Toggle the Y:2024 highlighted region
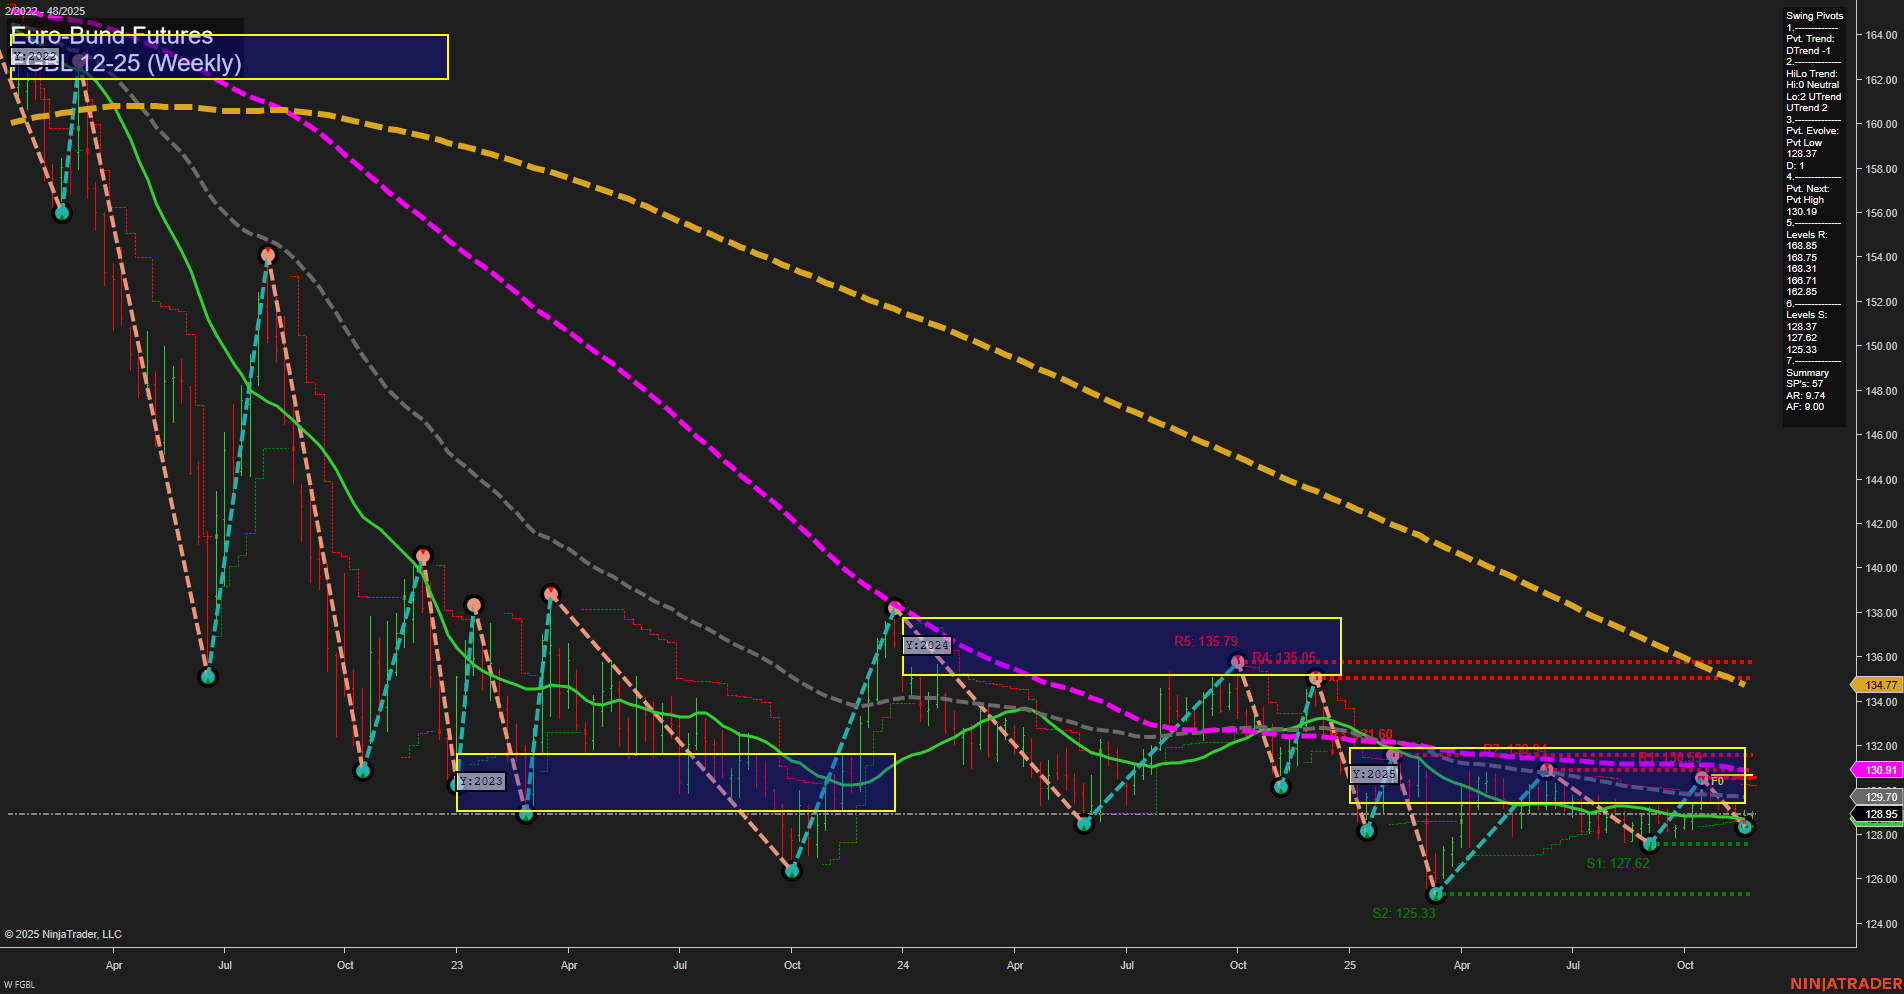Image resolution: width=1904 pixels, height=994 pixels. pos(1120,645)
